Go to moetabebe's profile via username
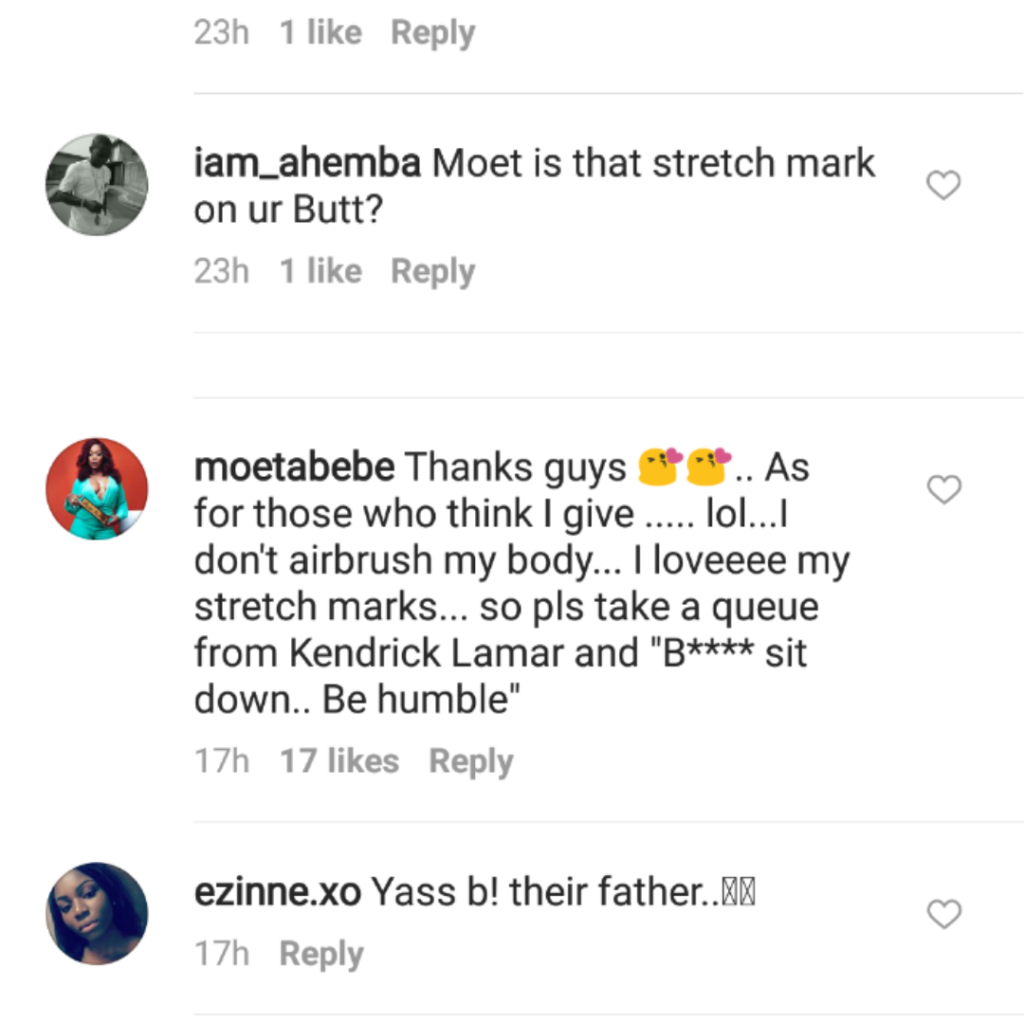Screen dimensions: 1024x1024 [x=295, y=468]
